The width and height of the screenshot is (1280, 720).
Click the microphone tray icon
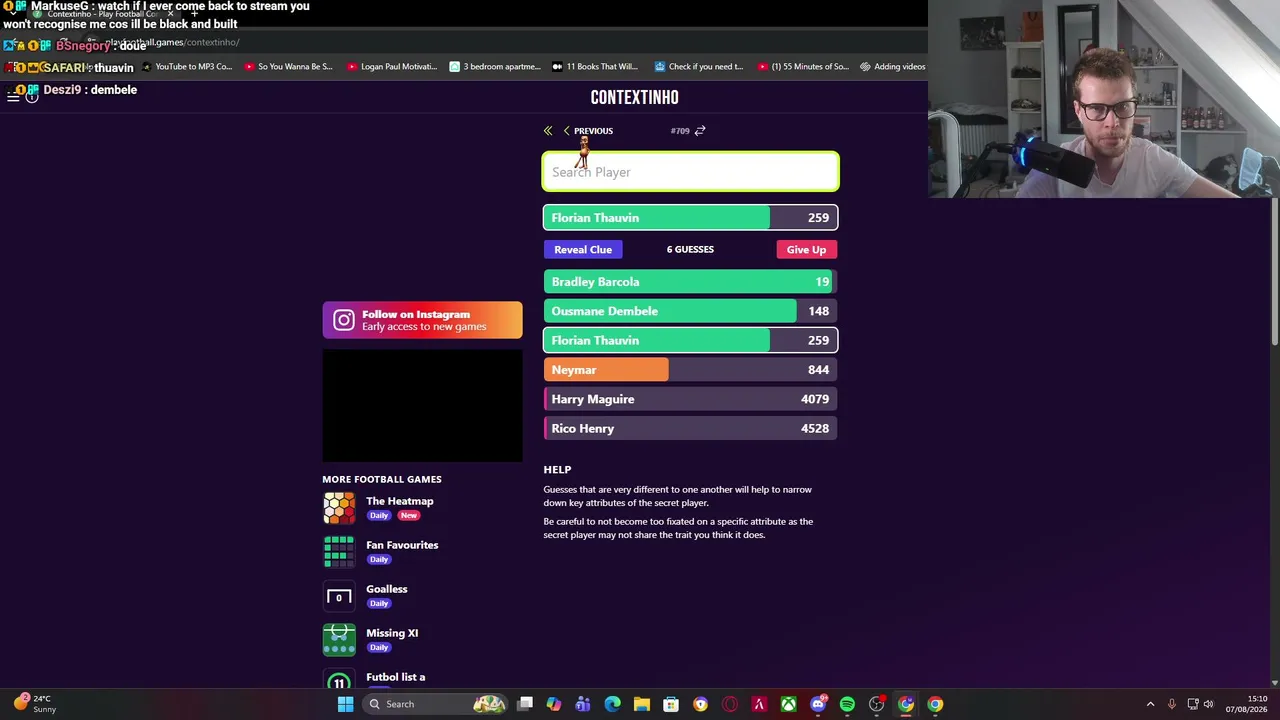[1172, 704]
